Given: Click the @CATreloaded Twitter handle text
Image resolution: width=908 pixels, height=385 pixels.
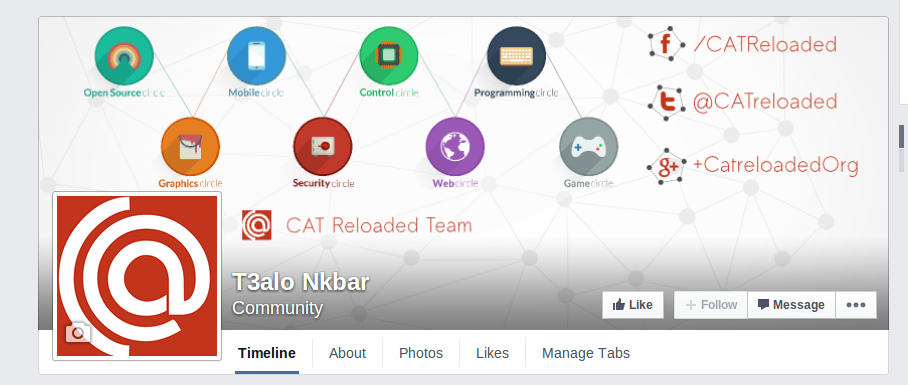Looking at the screenshot, I should coord(765,102).
